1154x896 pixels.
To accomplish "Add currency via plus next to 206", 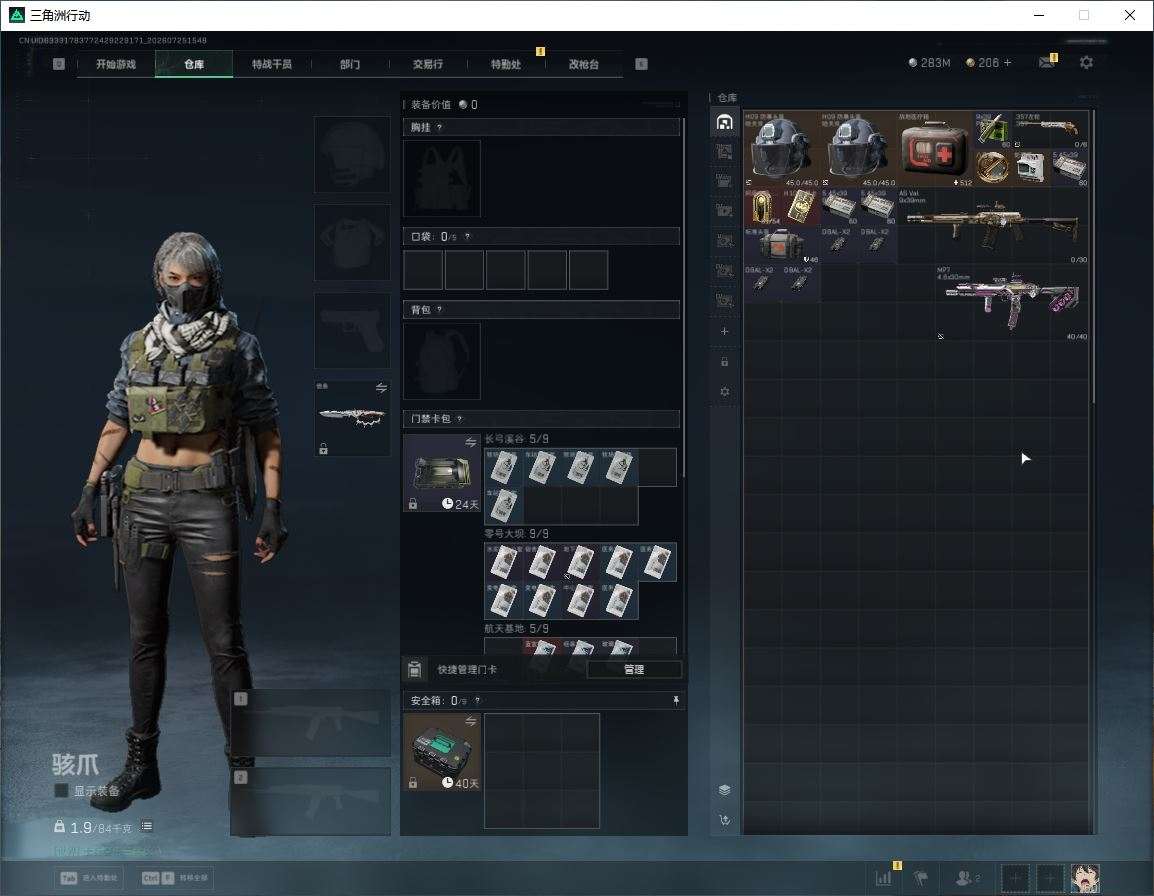I will coord(1008,63).
